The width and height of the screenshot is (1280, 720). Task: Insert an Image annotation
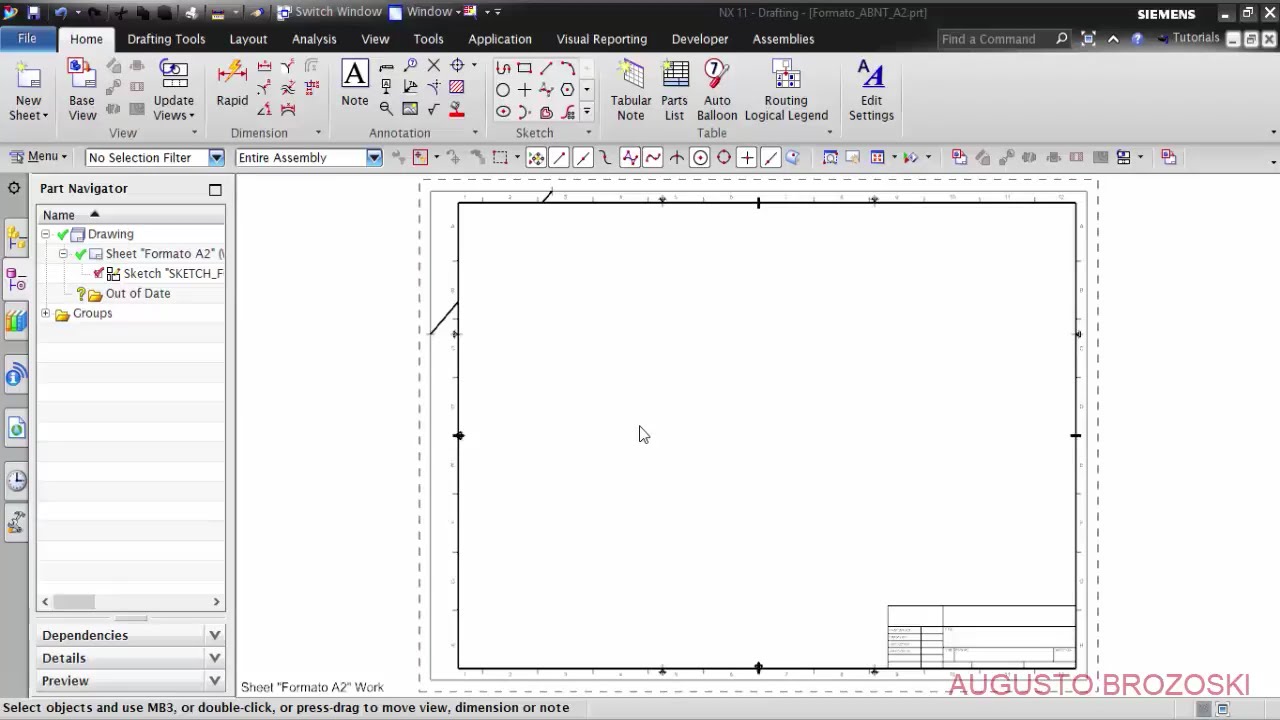410,109
